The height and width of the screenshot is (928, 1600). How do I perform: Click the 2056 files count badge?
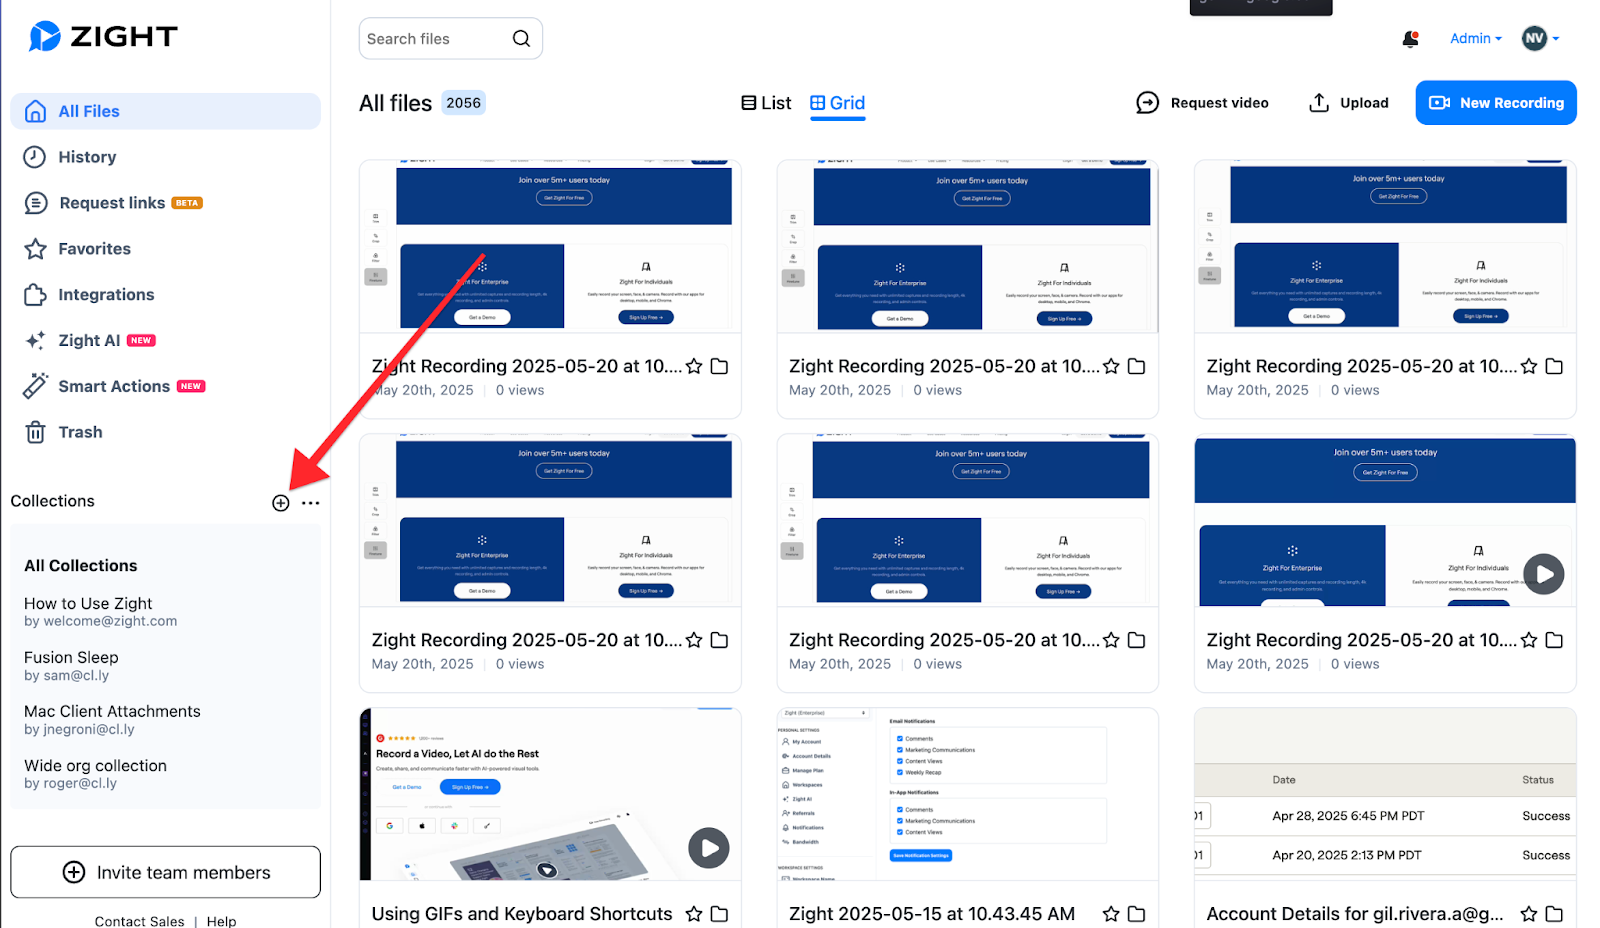464,103
